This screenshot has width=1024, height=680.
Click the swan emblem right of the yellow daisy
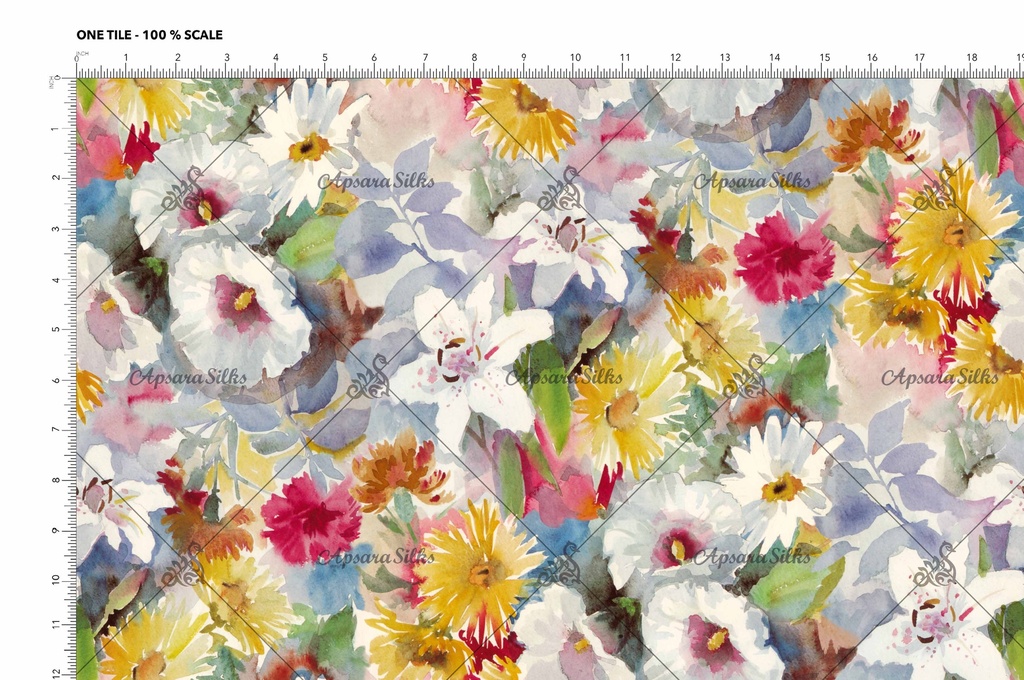click(x=746, y=377)
